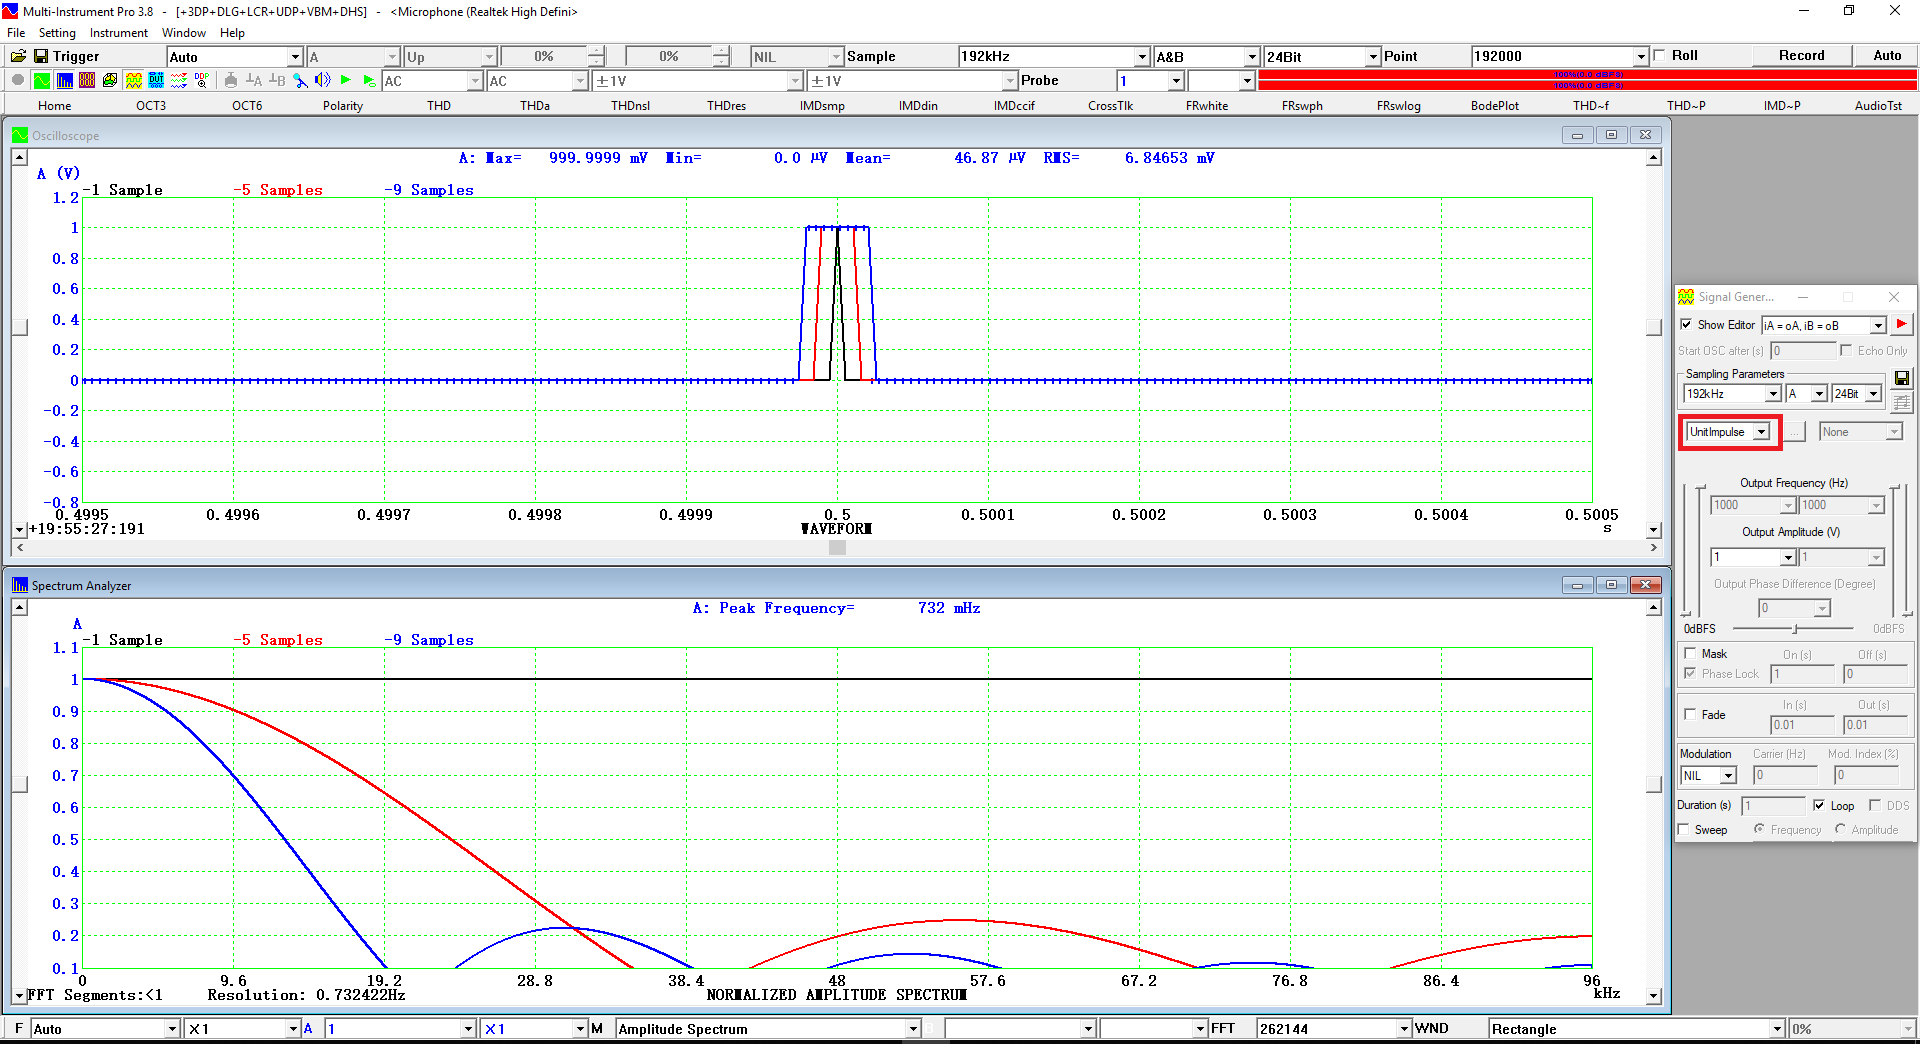Viewport: 1920px width, 1044px height.
Task: Uncheck Show Editor in Signal Generator
Action: [x=1686, y=325]
